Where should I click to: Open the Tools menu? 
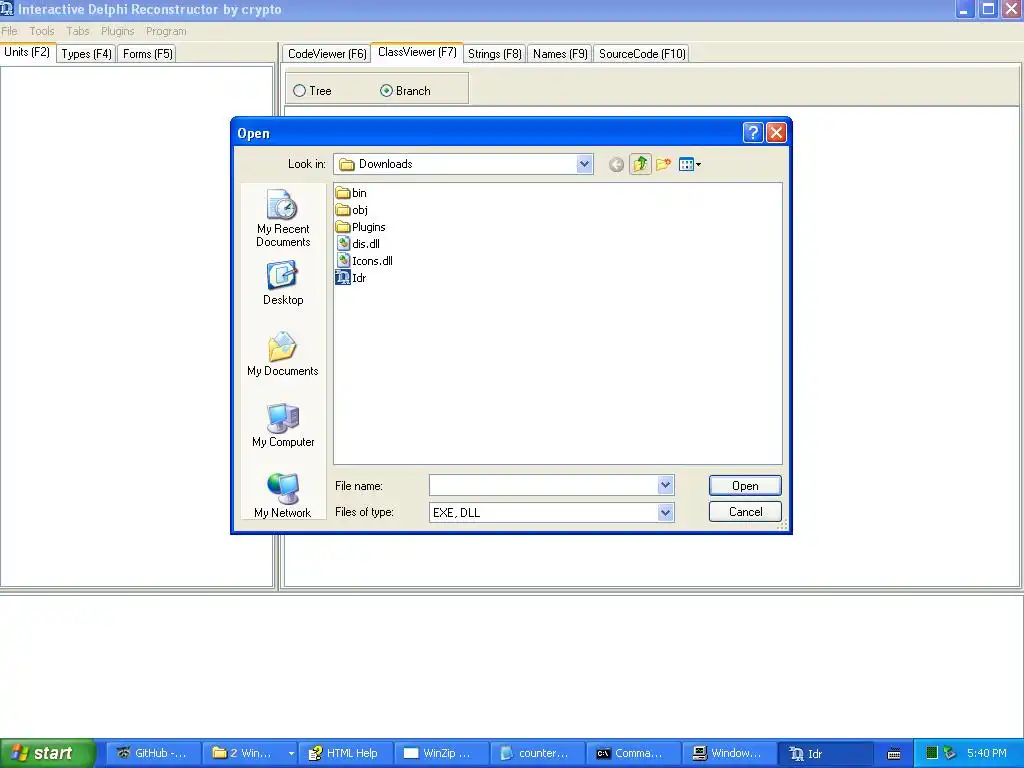(x=42, y=31)
